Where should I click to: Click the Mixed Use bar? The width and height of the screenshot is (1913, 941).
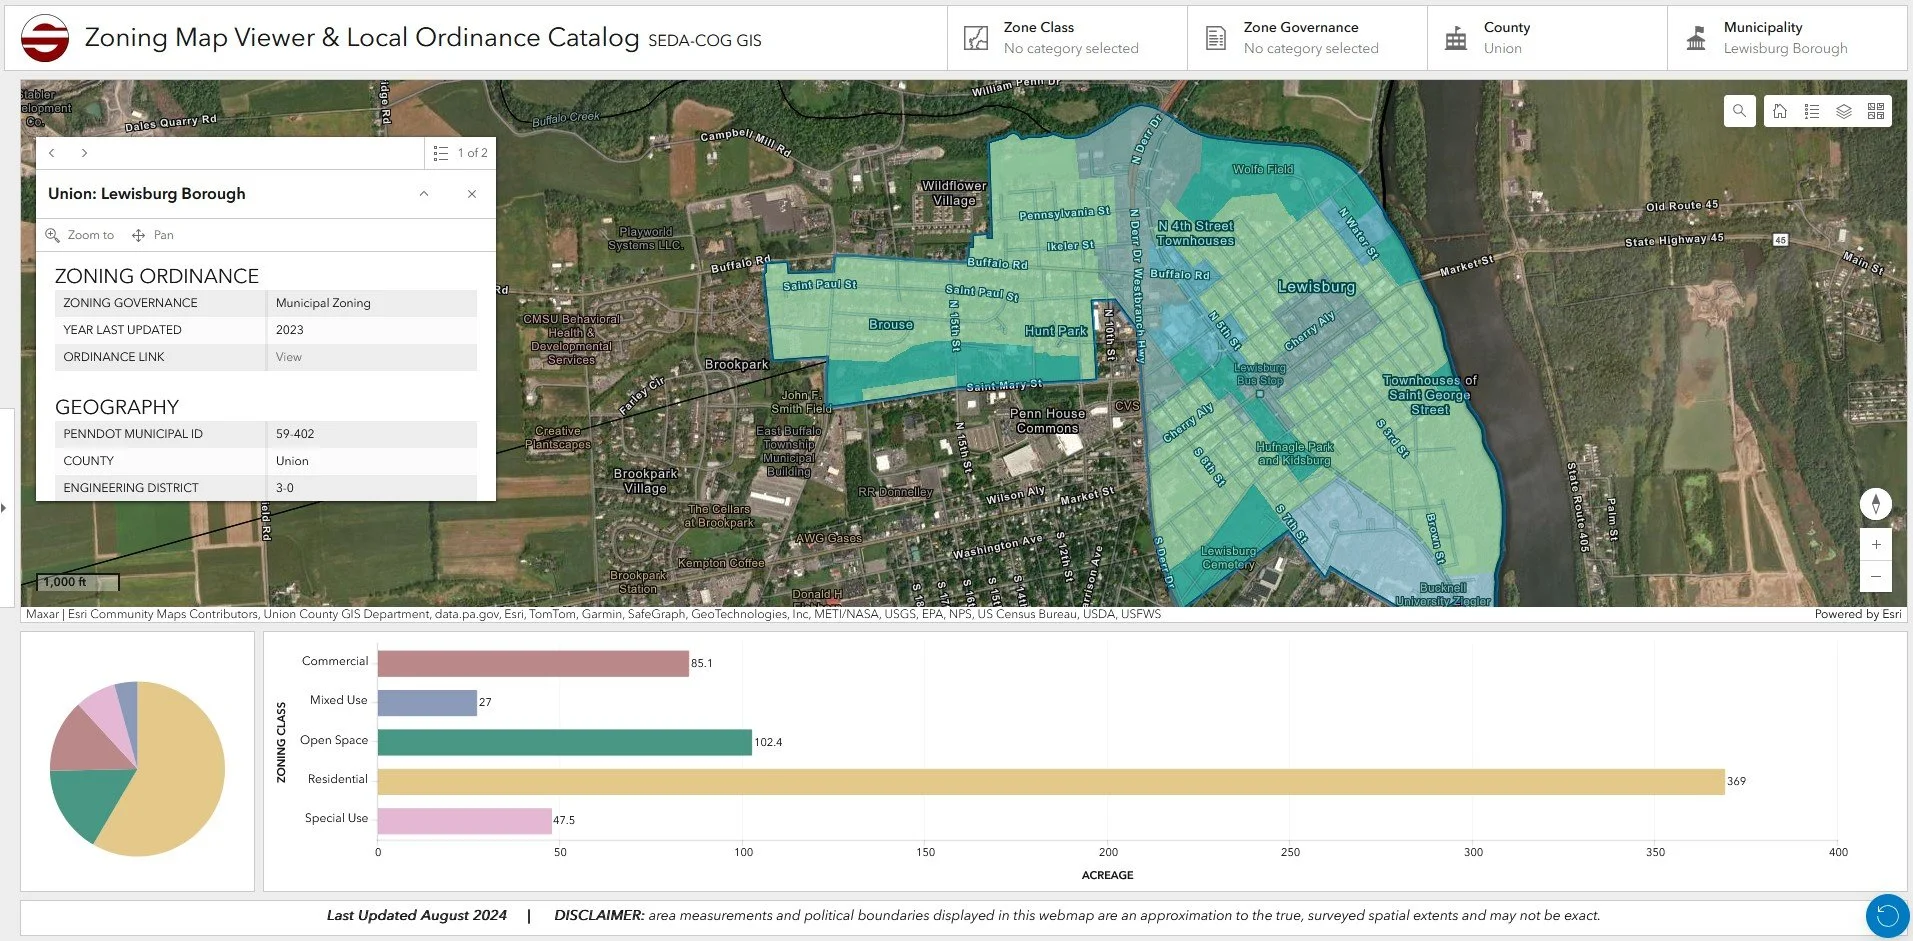coord(427,702)
